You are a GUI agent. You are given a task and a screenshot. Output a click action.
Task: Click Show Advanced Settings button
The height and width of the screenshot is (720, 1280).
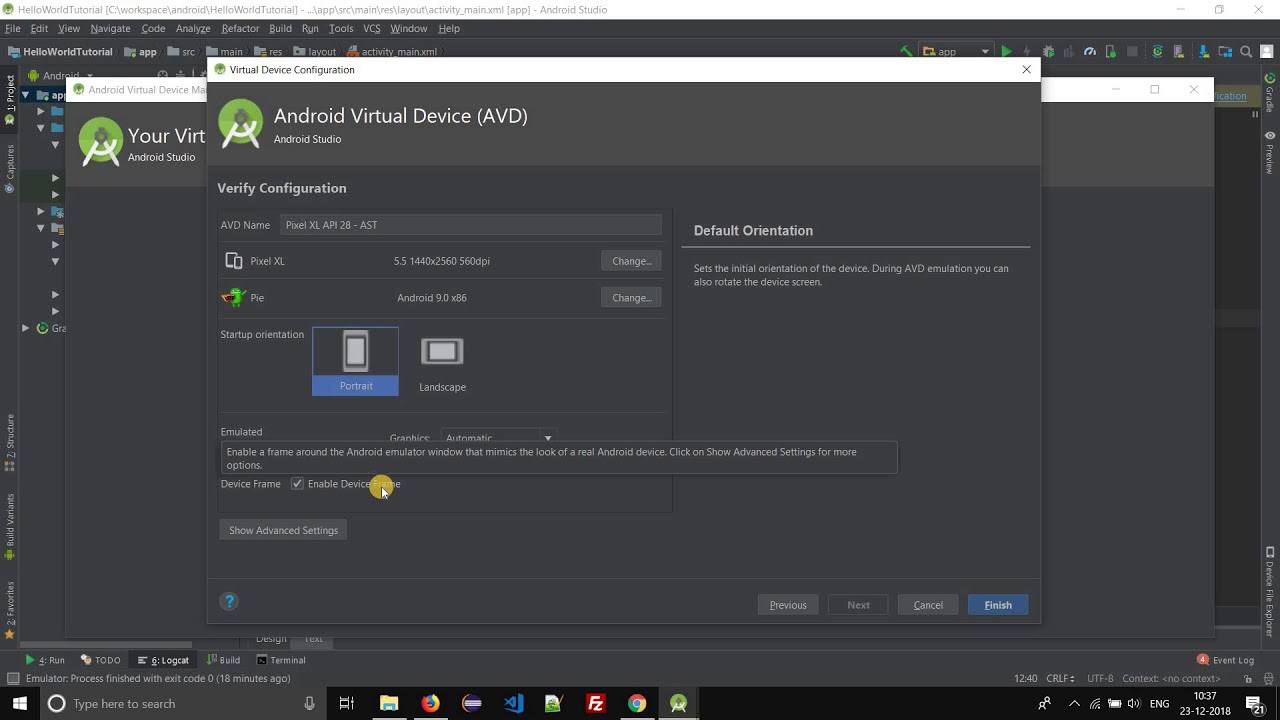(x=283, y=530)
